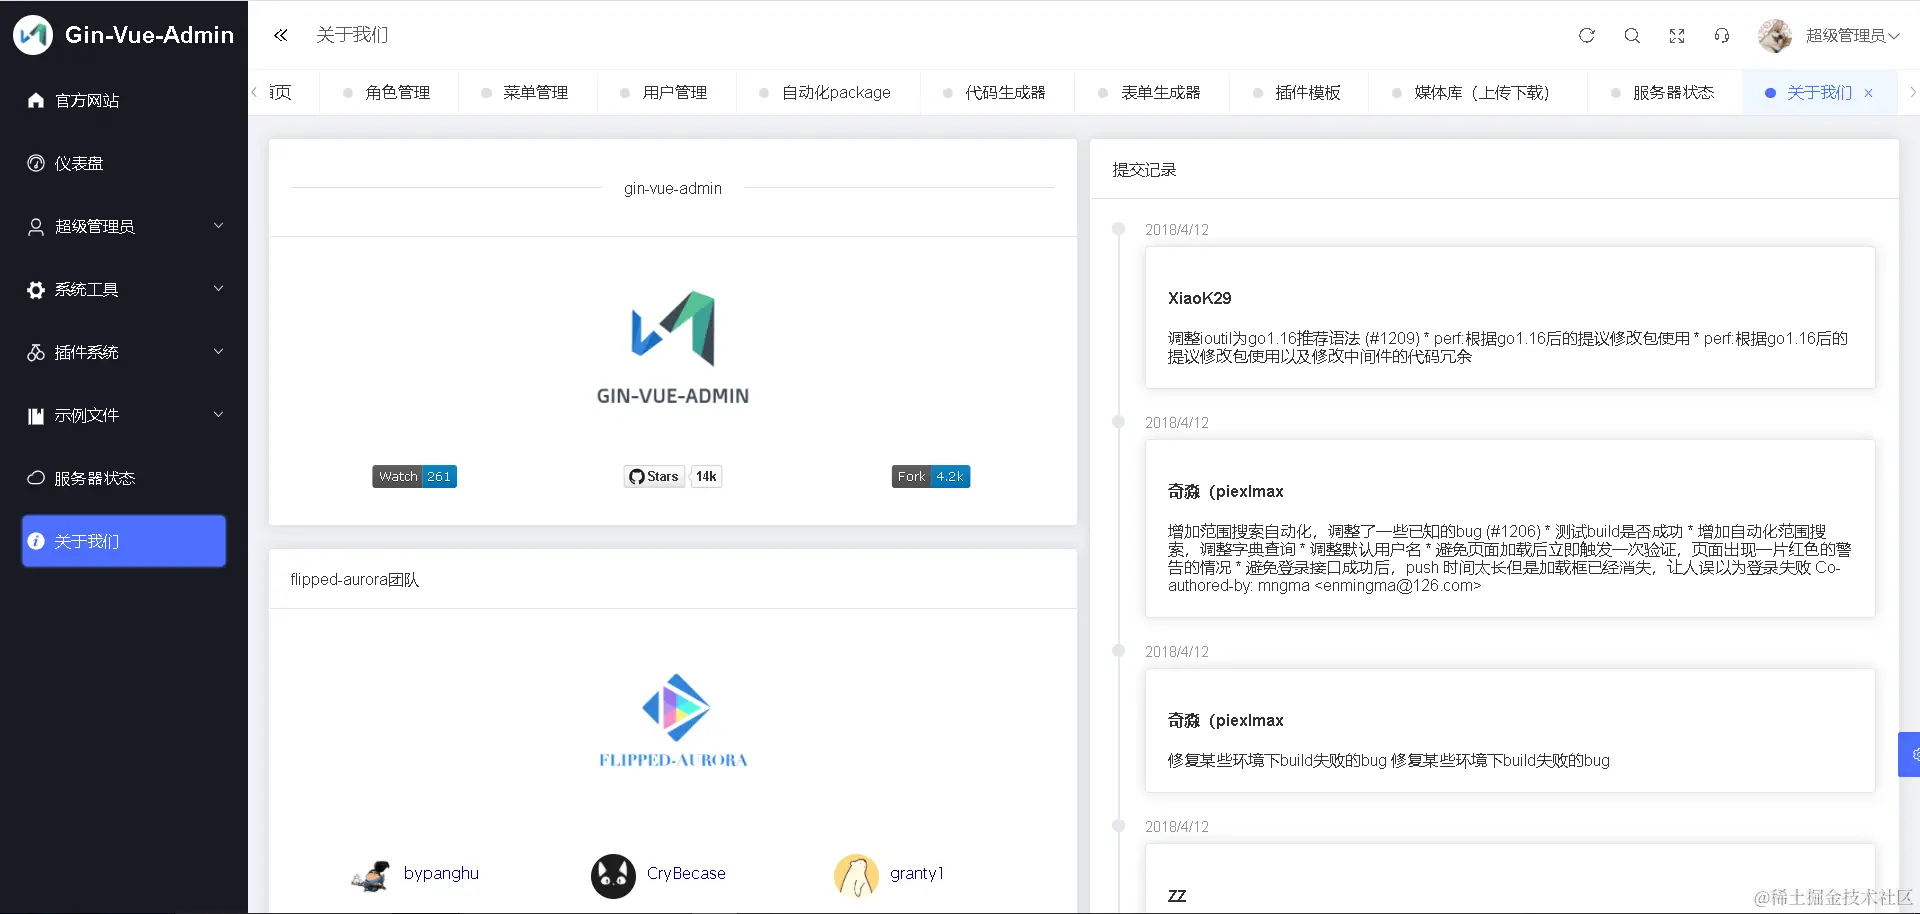This screenshot has height=914, width=1920.
Task: Expand the 插件系统 sidebar menu chevron
Action: click(219, 352)
